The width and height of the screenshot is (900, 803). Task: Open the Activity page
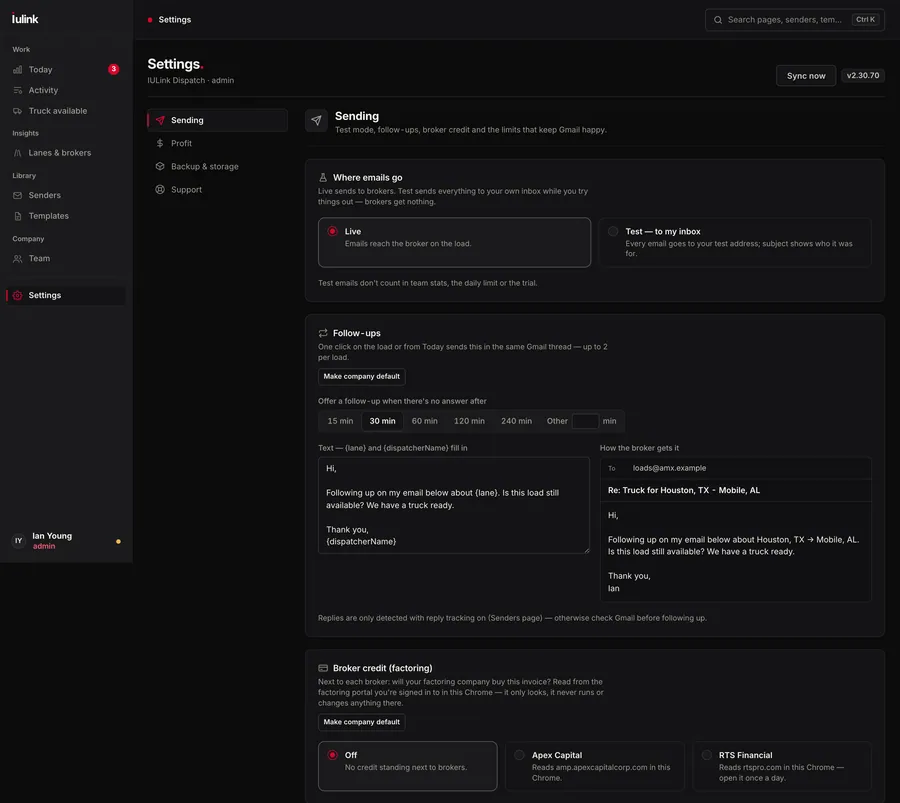[65, 90]
